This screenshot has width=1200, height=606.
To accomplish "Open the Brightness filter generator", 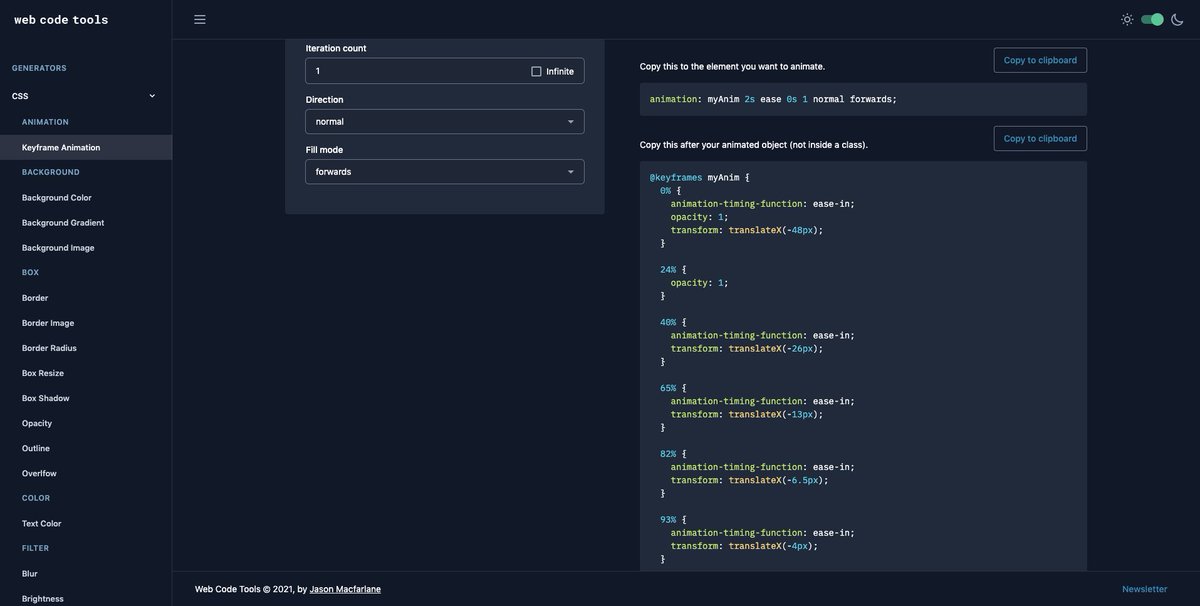I will click(x=43, y=599).
